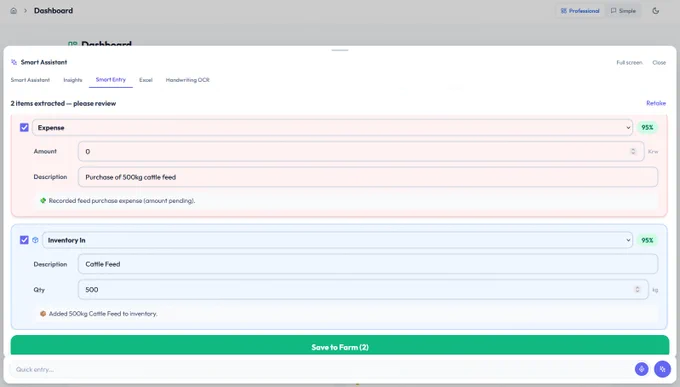The height and width of the screenshot is (387, 680).
Task: Switch to Professional mode
Action: click(x=580, y=11)
